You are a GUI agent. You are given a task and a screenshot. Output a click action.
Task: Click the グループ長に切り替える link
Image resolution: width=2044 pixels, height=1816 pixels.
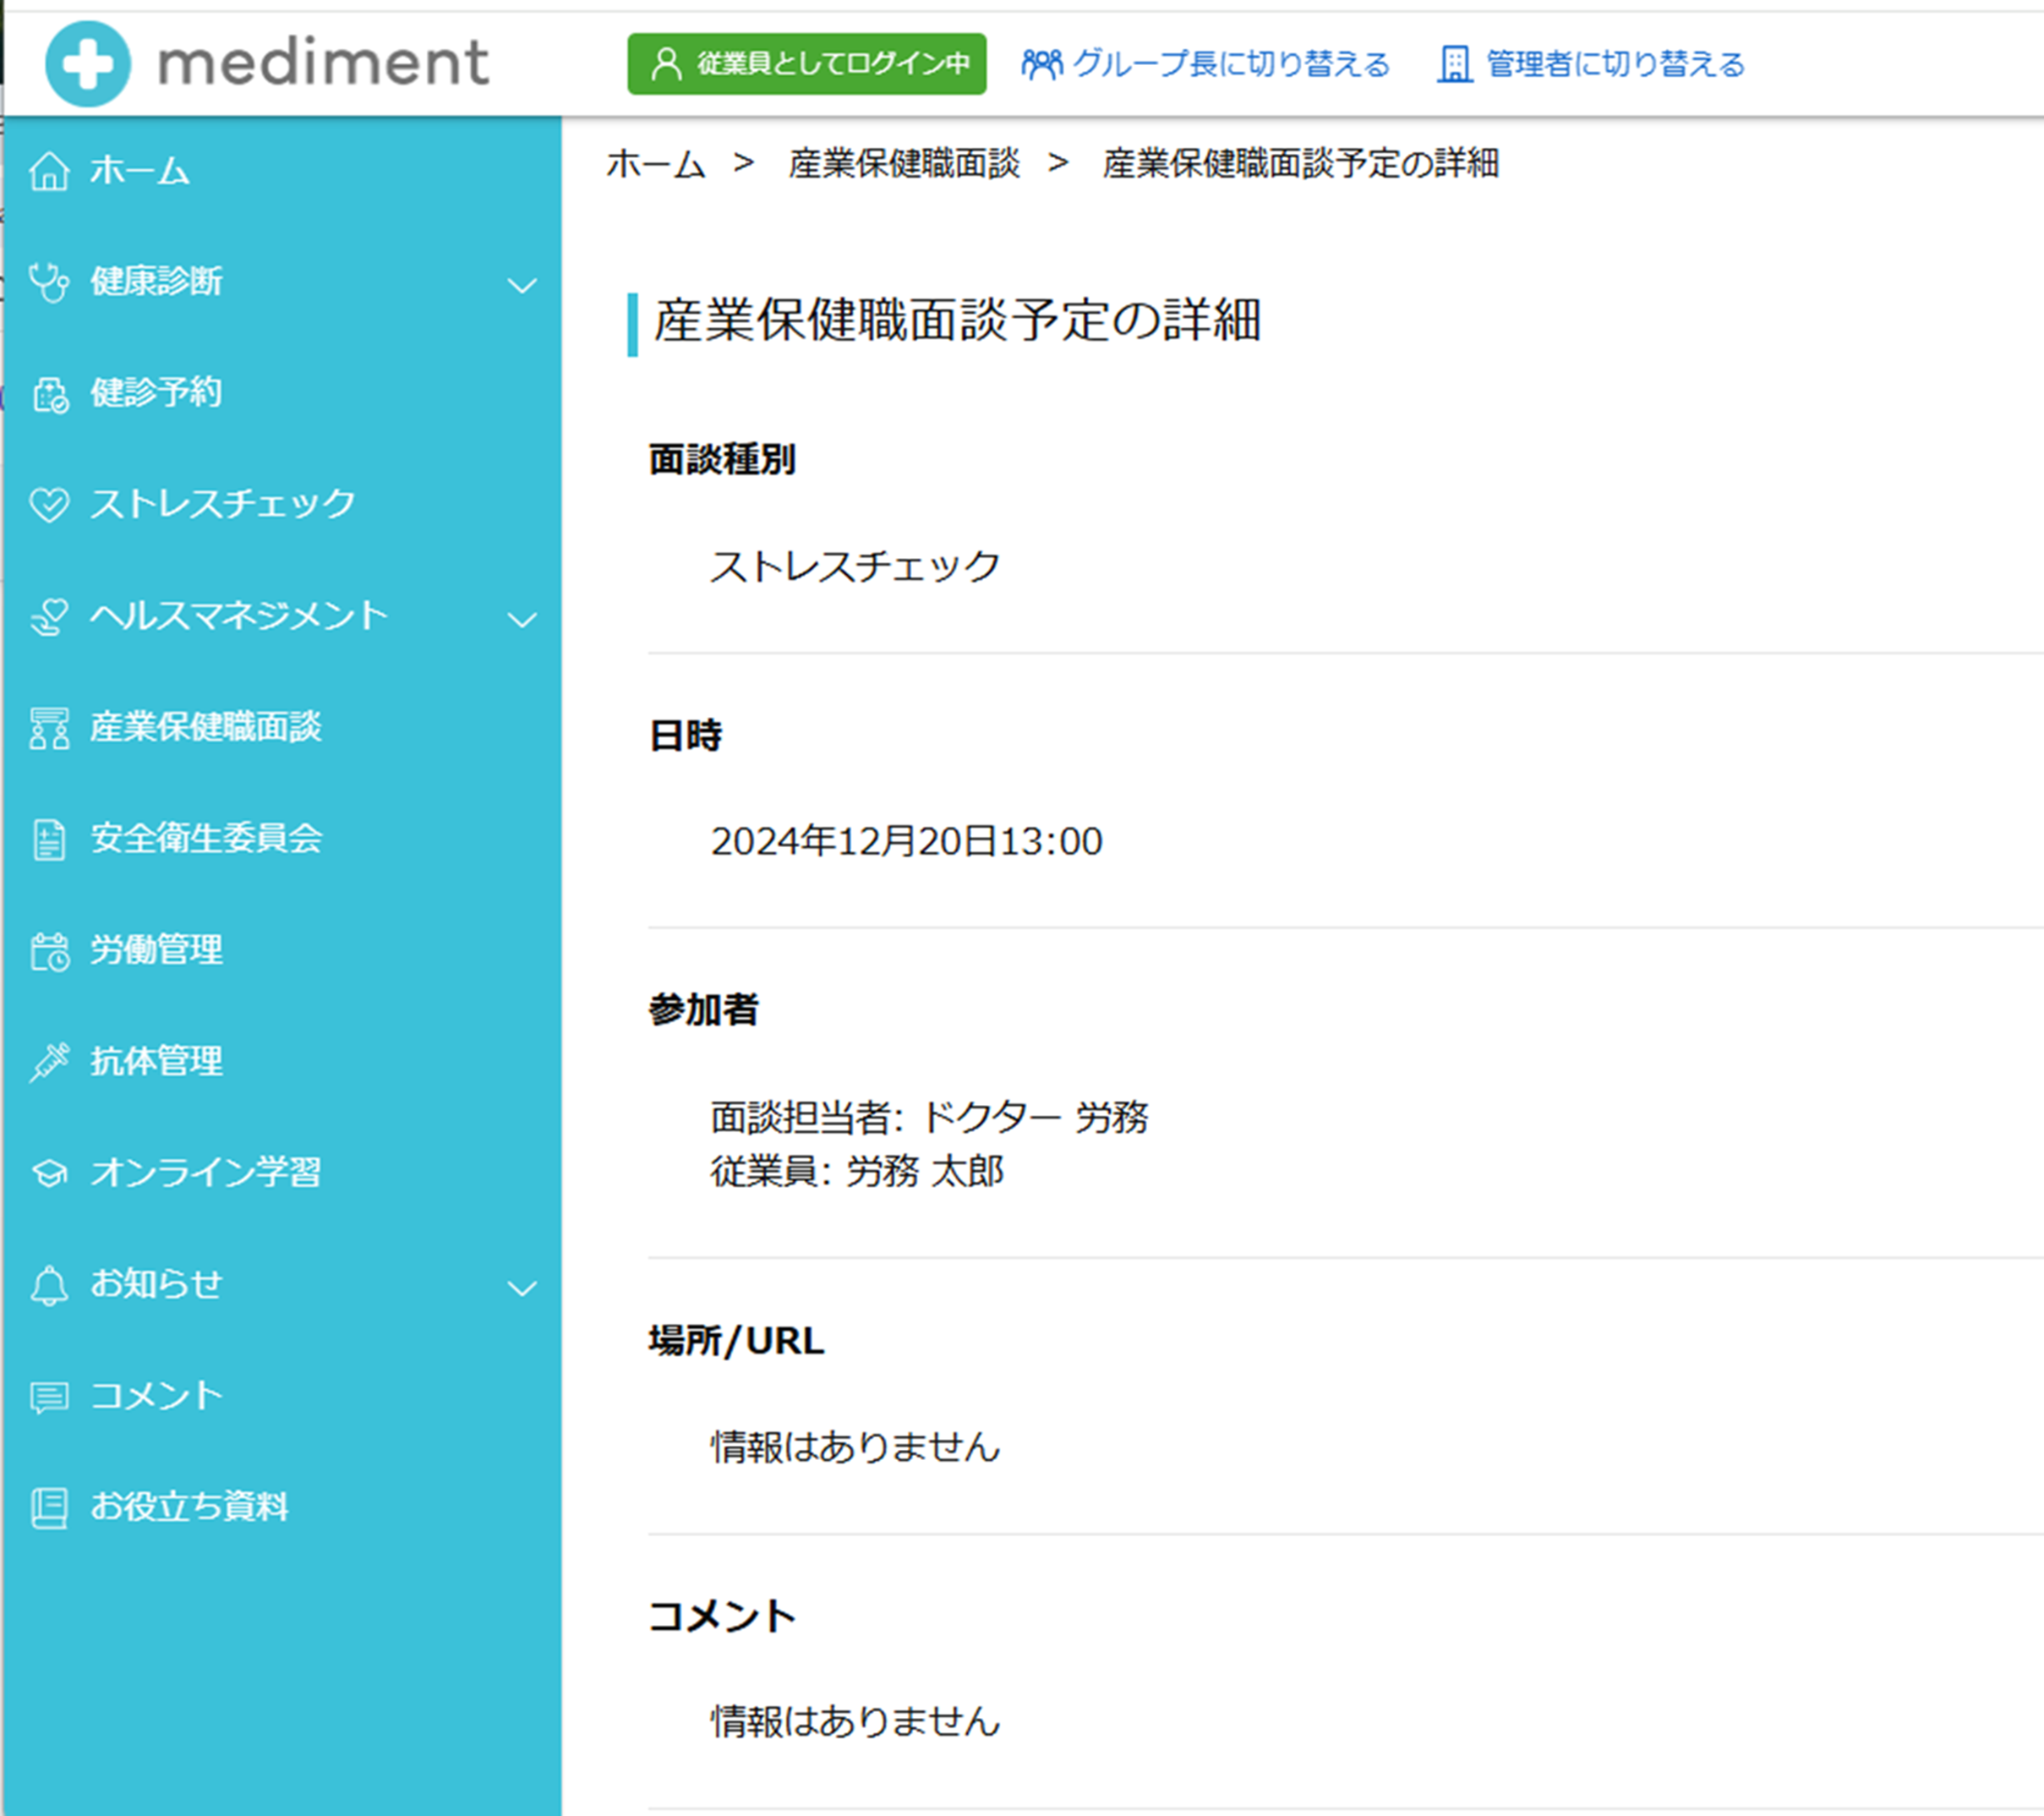tap(1205, 64)
